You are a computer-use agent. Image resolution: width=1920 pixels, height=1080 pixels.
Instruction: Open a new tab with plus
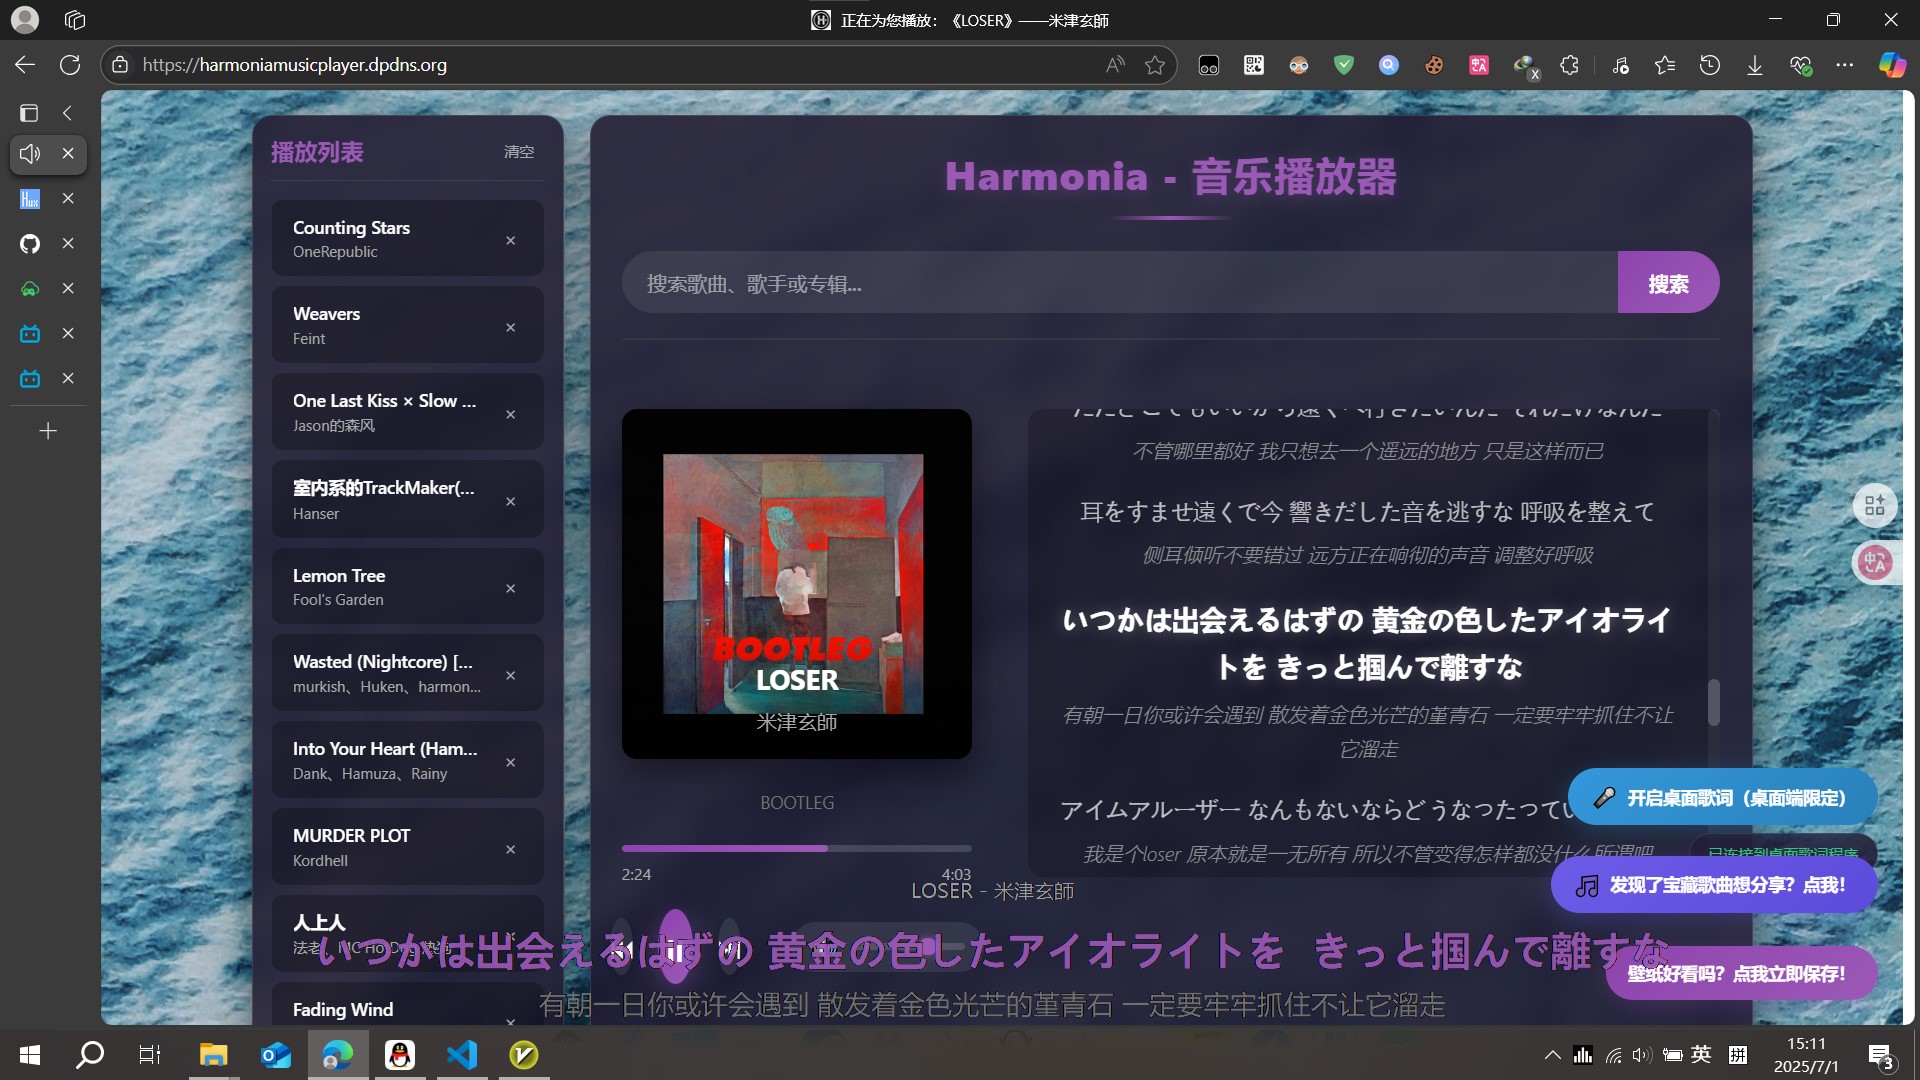tap(48, 431)
